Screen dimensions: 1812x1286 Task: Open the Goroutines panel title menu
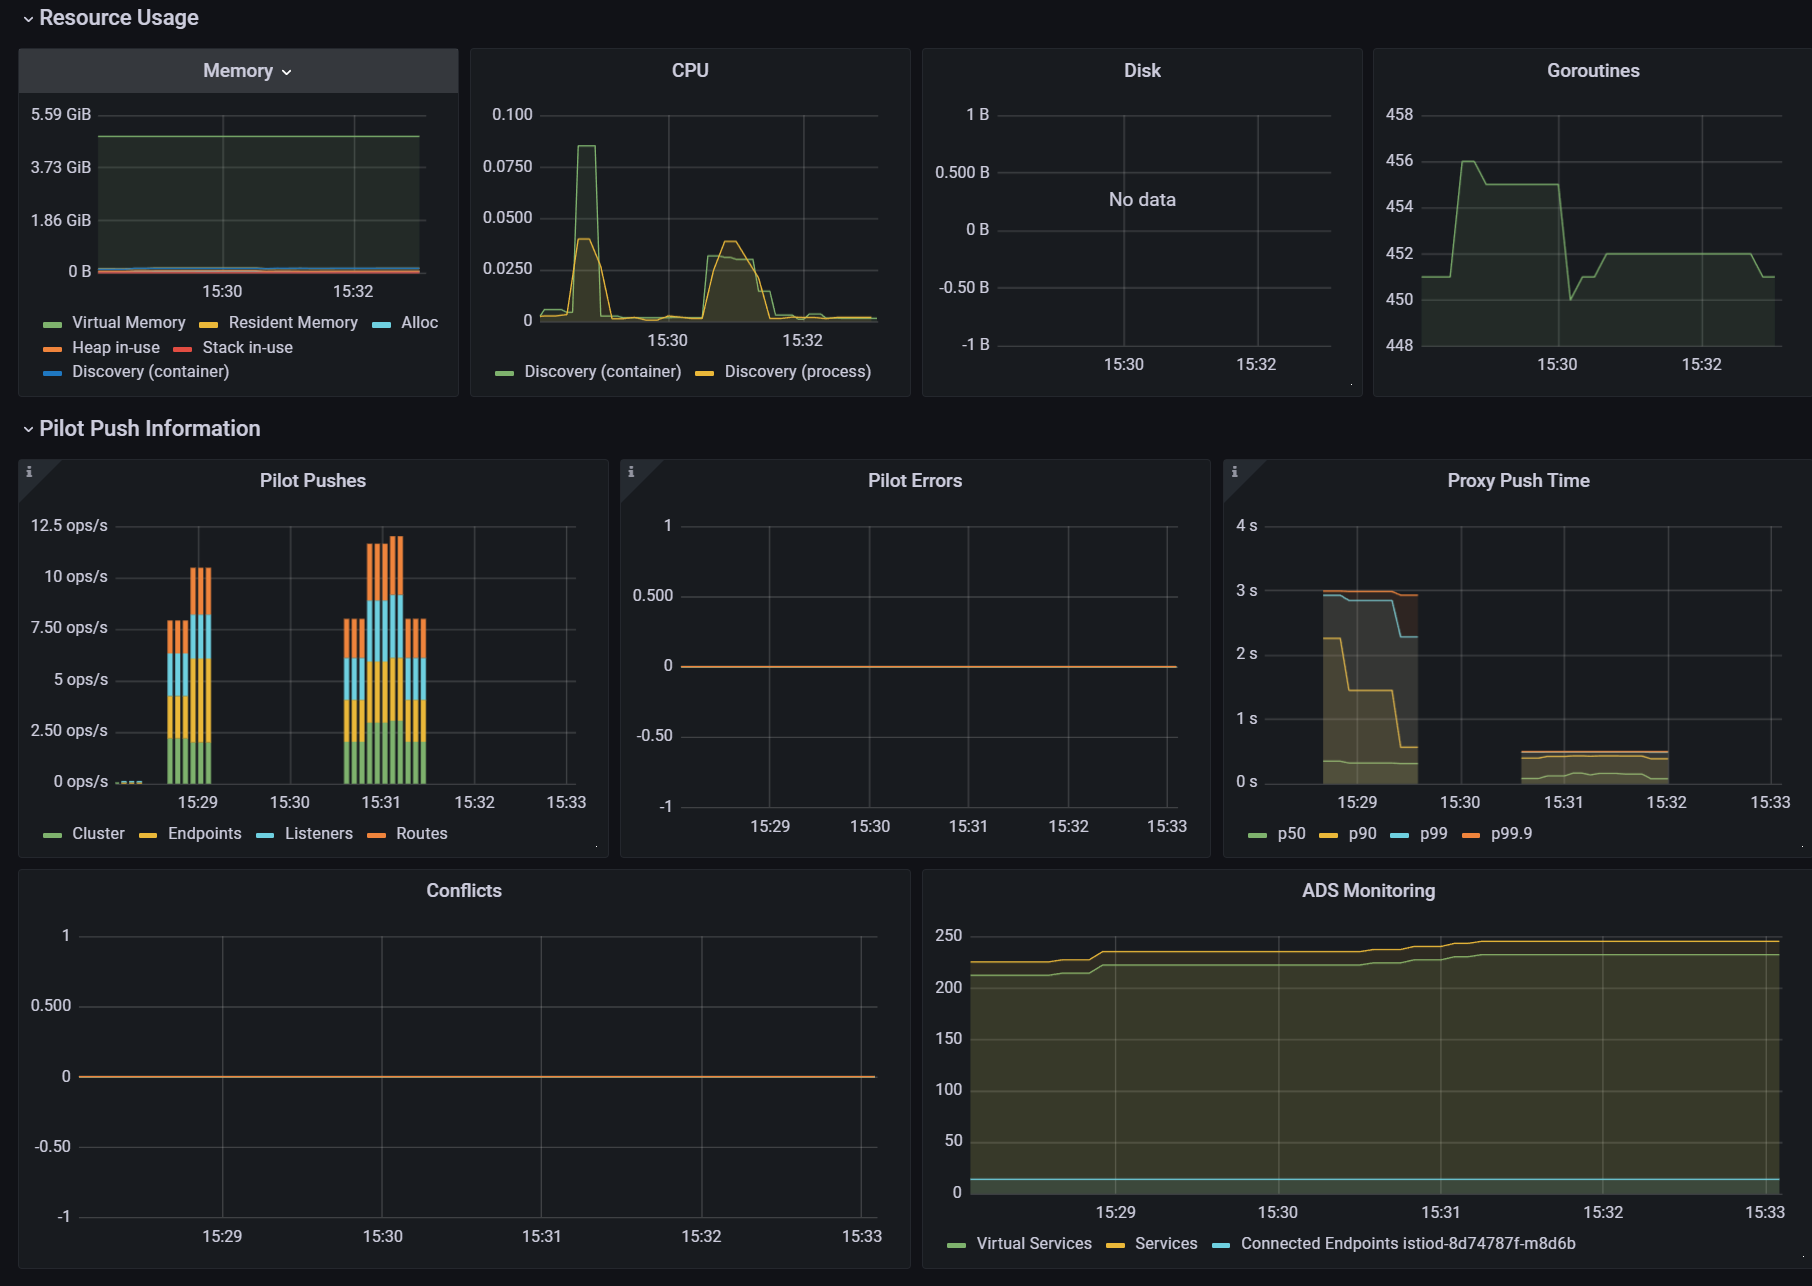pyautogui.click(x=1593, y=71)
